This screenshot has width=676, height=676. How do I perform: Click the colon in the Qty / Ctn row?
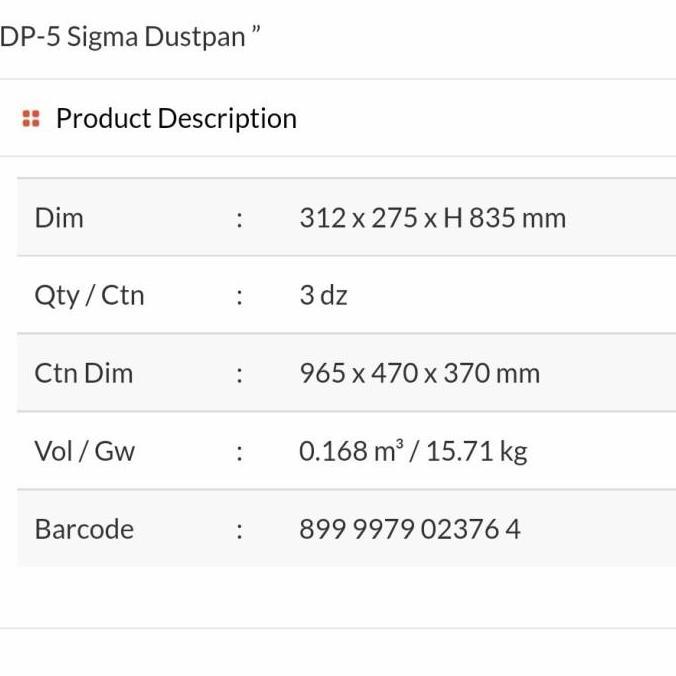[x=239, y=297]
